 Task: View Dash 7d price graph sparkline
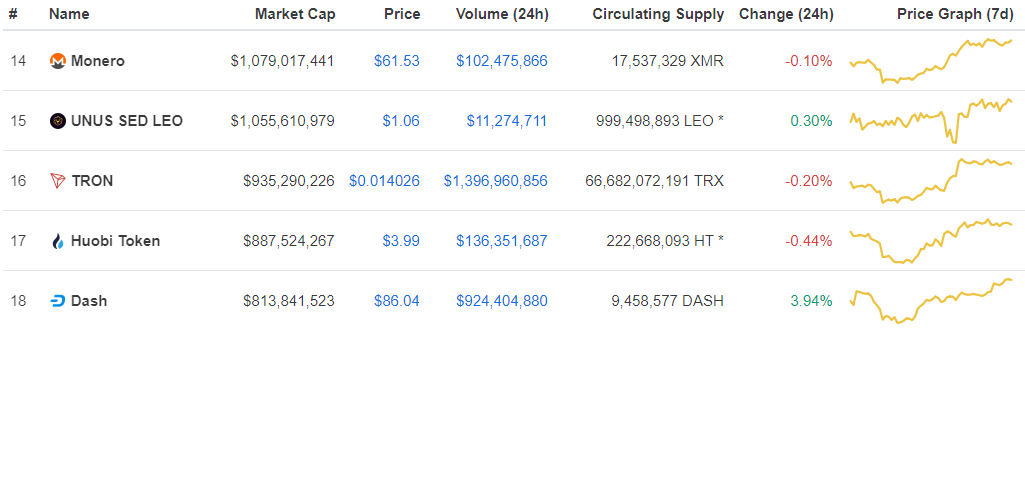pos(931,301)
